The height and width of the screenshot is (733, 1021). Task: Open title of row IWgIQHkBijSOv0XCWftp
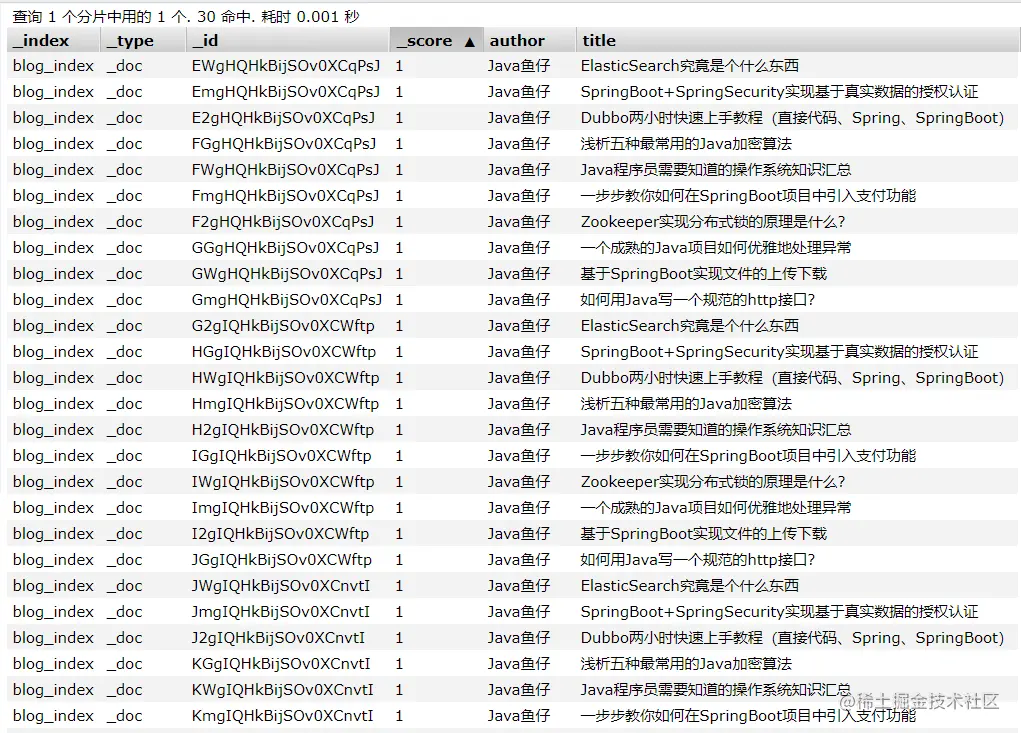[x=713, y=482]
